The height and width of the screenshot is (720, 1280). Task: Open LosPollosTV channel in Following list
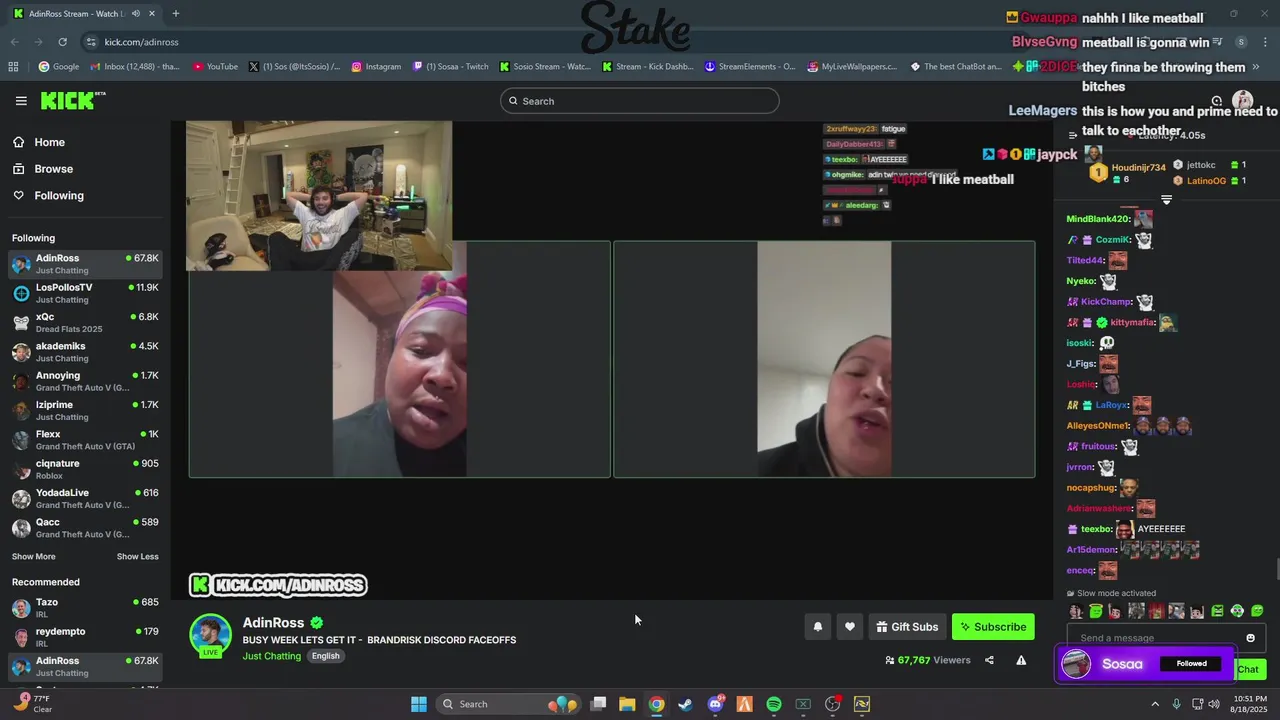click(85, 293)
